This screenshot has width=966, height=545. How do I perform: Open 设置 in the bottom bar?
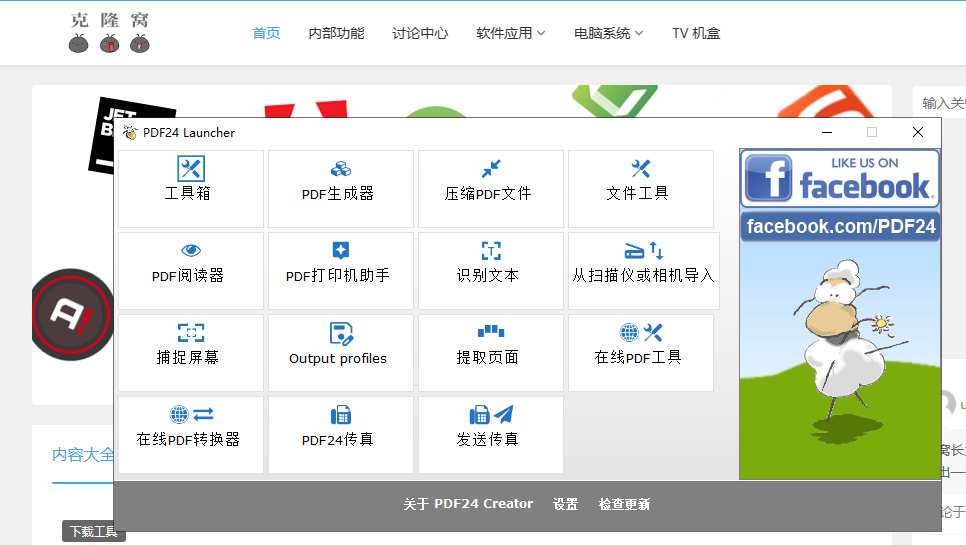coord(566,504)
